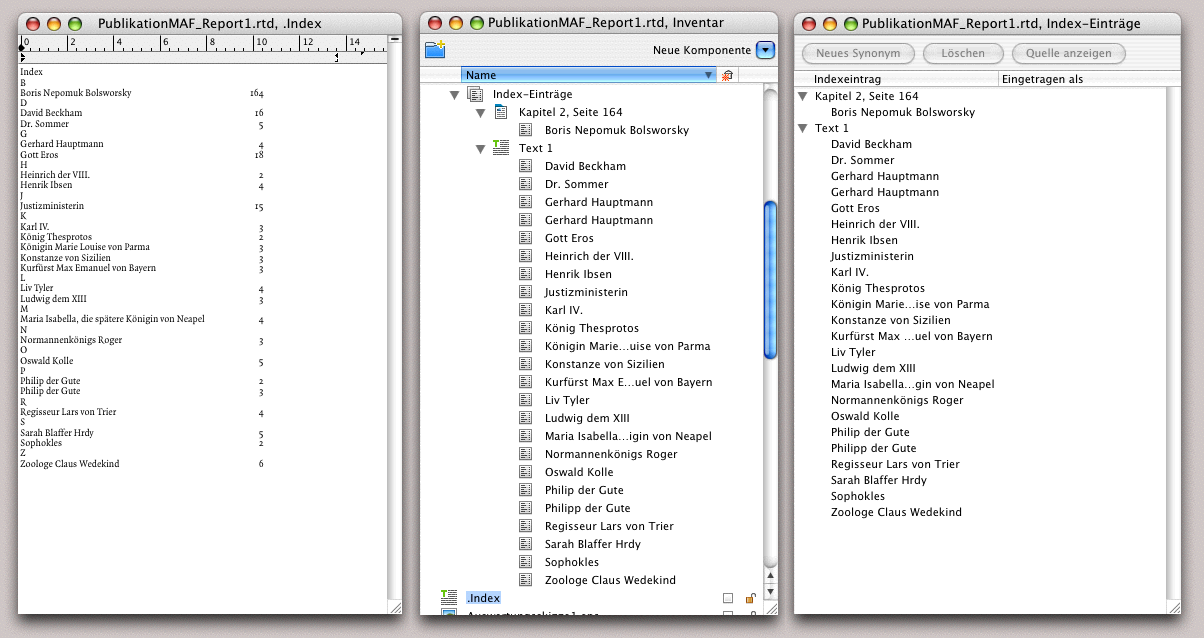The height and width of the screenshot is (638, 1204).
Task: Click the .Index text component icon
Action: point(449,598)
